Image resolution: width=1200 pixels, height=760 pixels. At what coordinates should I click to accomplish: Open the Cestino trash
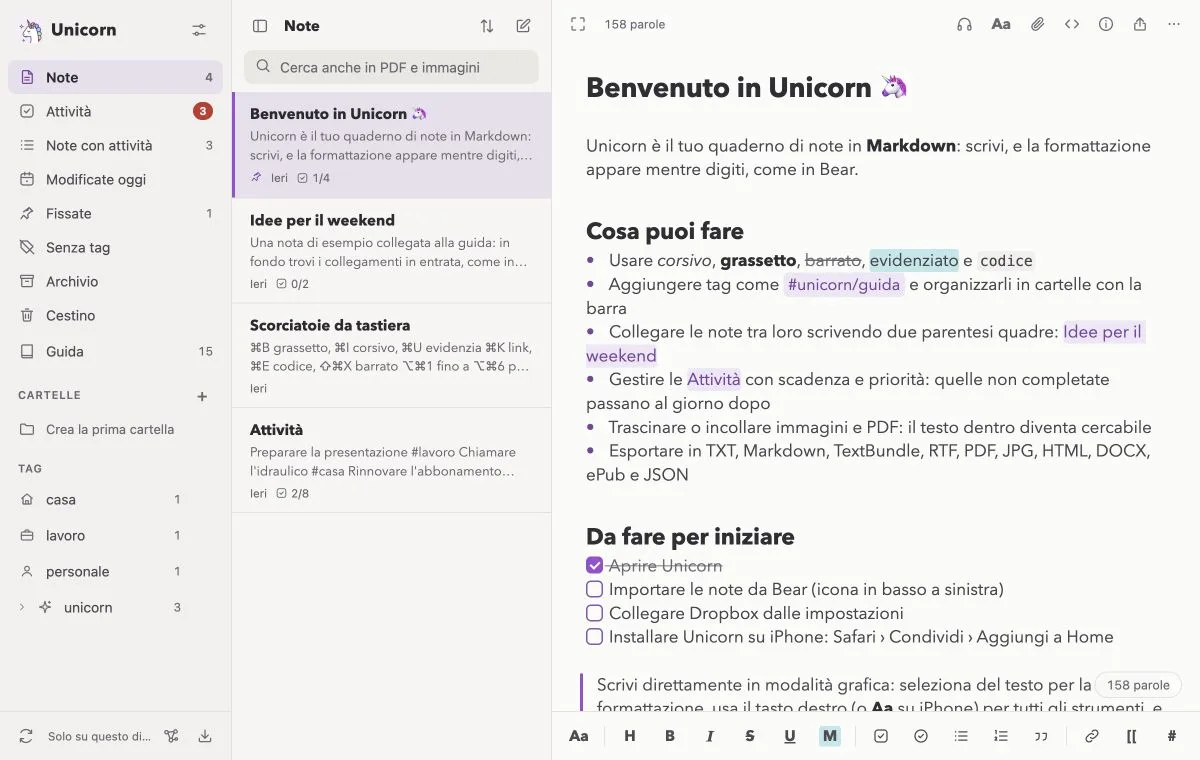(x=115, y=315)
